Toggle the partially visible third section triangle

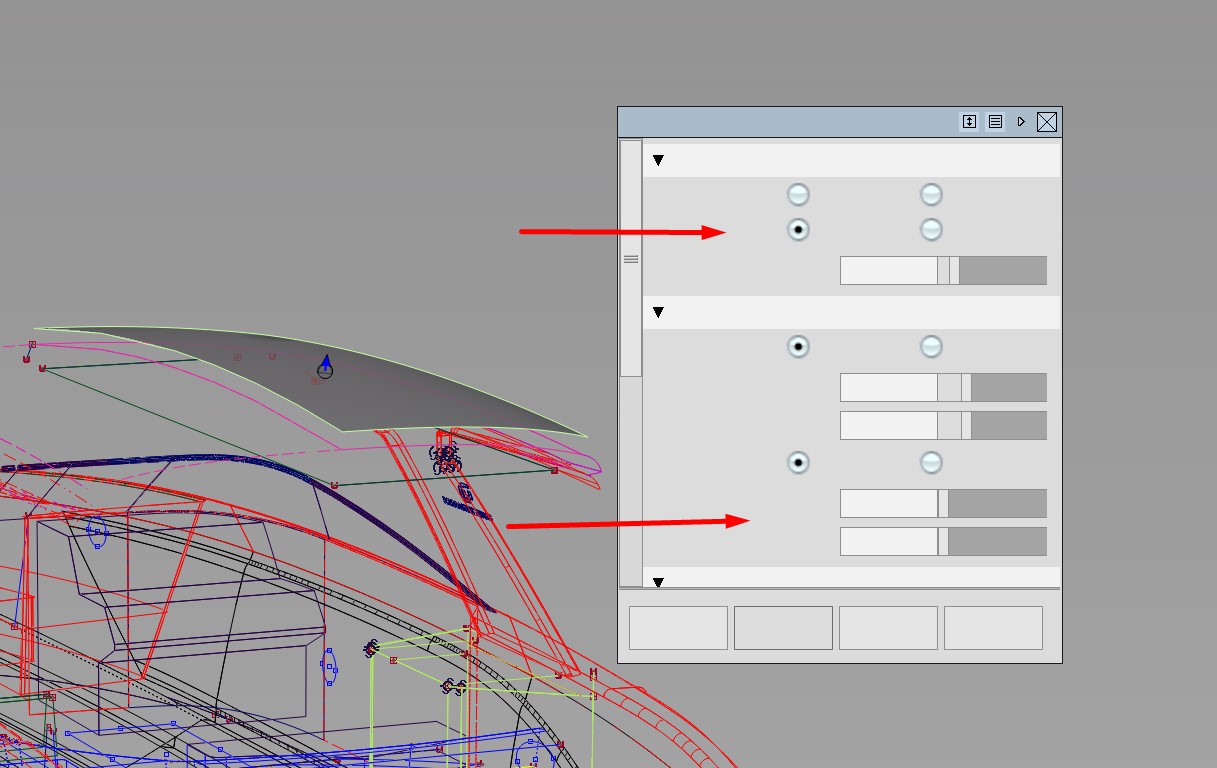[658, 582]
